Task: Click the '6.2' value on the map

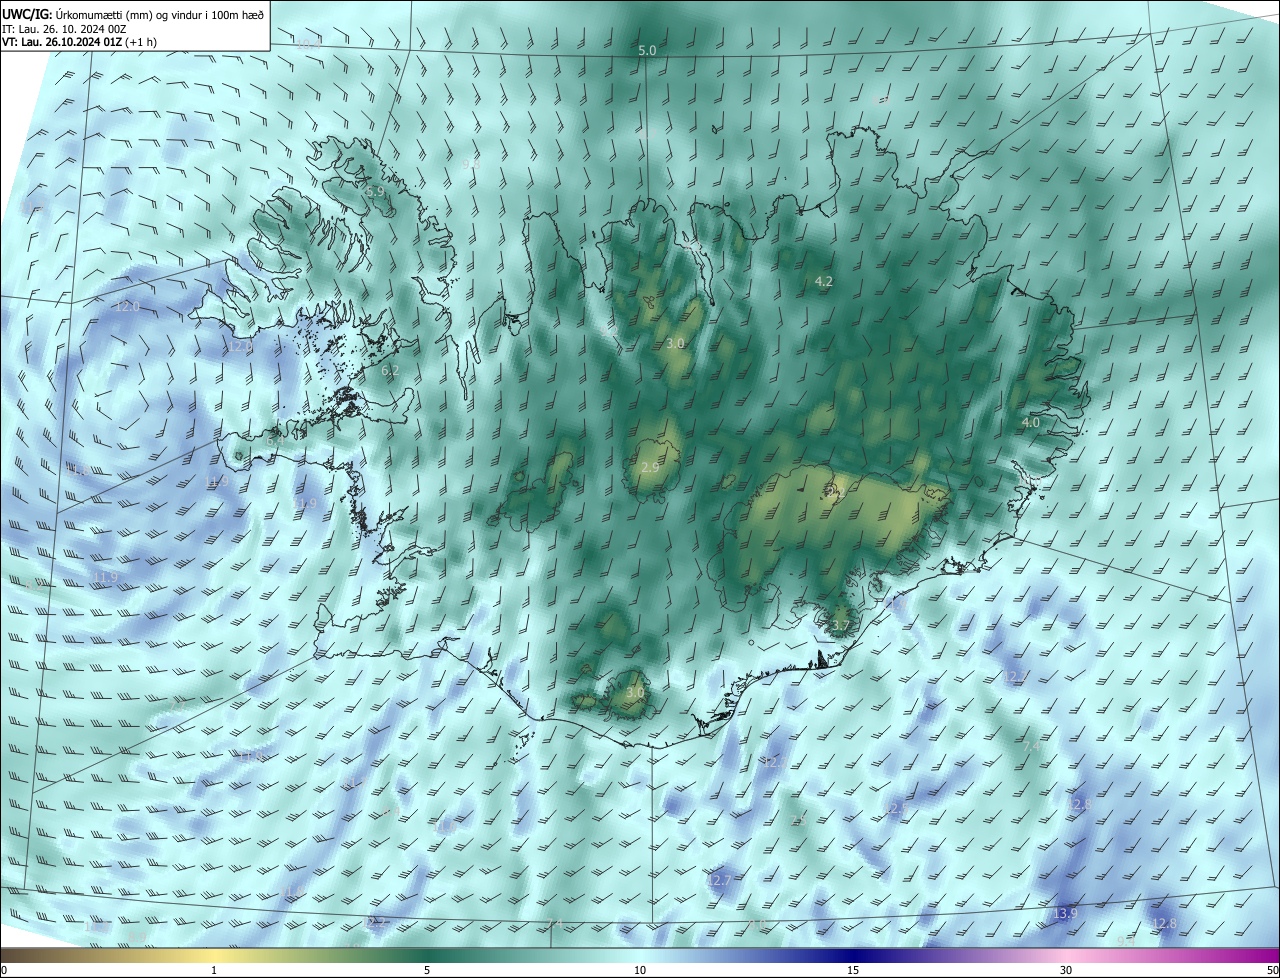Action: pyautogui.click(x=391, y=371)
